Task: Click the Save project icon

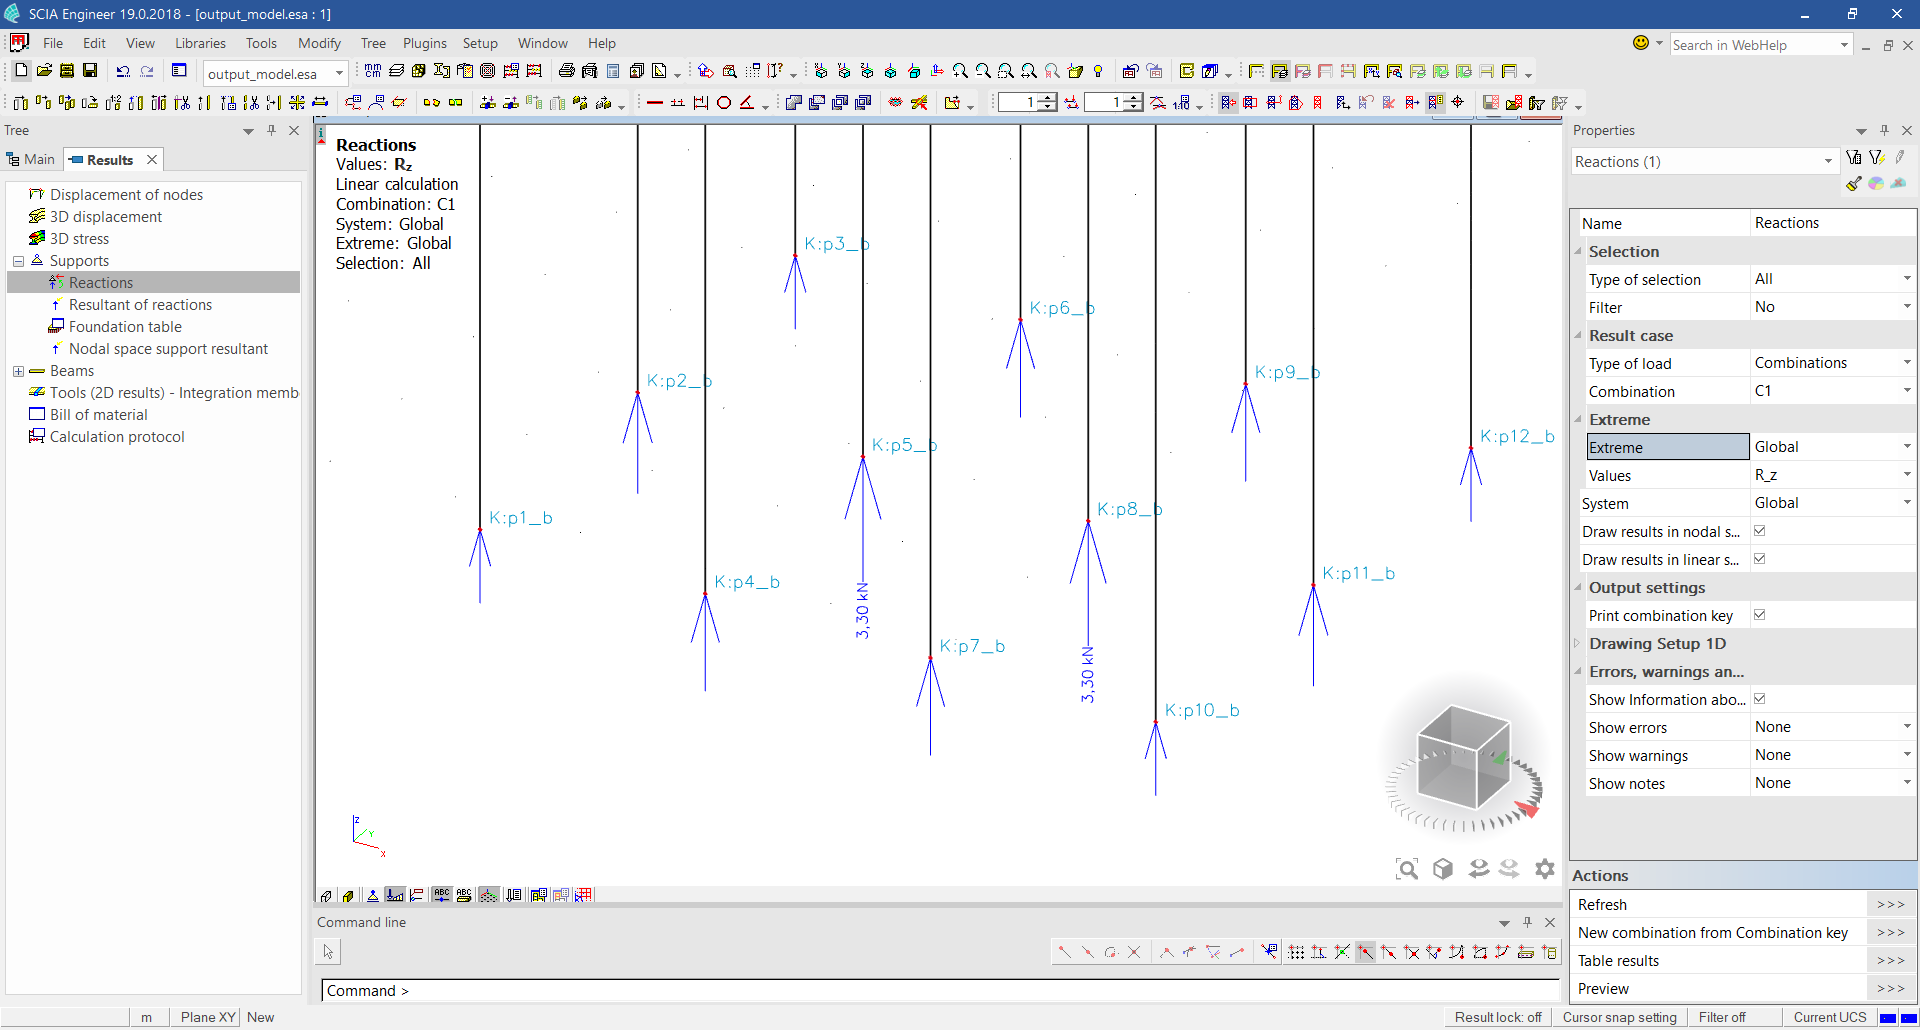Action: click(x=89, y=71)
